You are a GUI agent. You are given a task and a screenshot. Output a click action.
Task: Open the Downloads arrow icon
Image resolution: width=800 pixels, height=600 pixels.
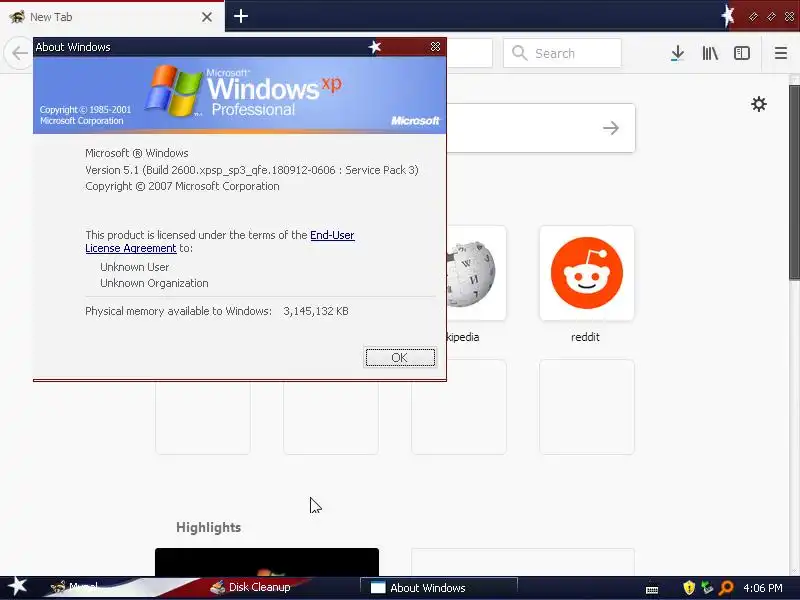[678, 53]
